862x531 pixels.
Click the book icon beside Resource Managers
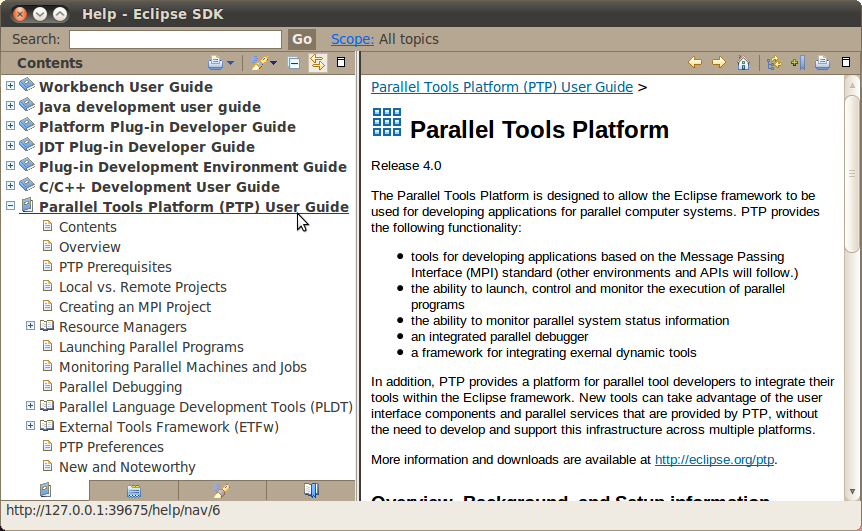click(47, 326)
